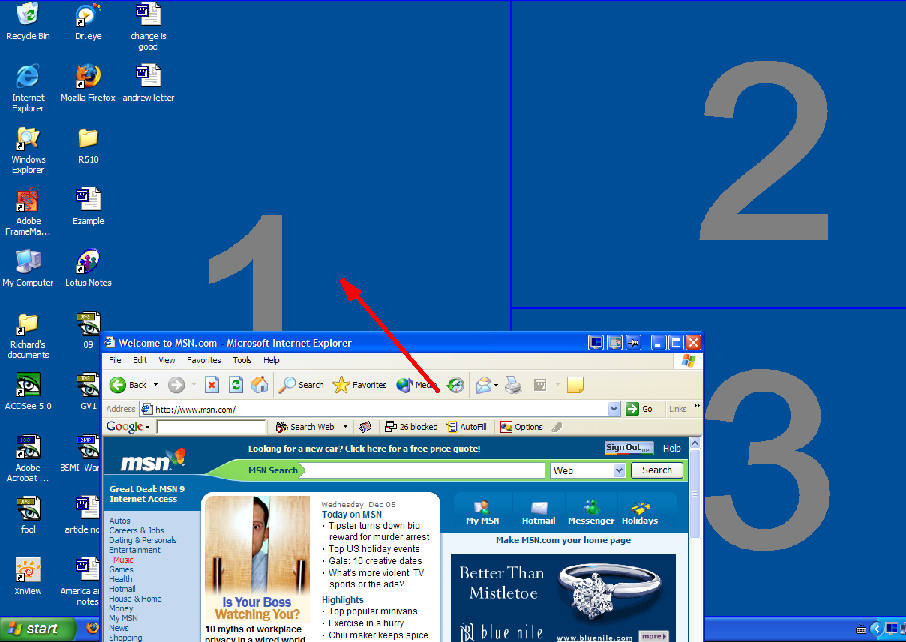
Task: Click into the MSN Search text box
Action: click(x=423, y=470)
